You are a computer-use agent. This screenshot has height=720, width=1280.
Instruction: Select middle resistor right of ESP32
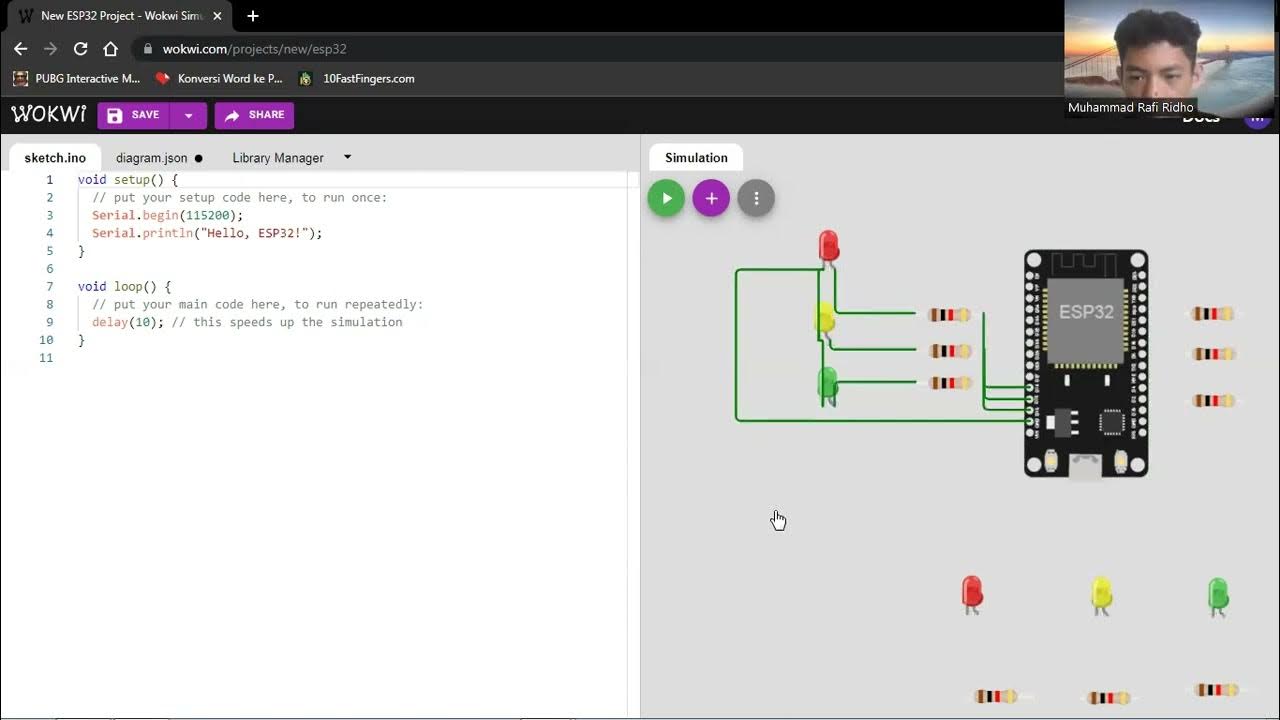pyautogui.click(x=1213, y=354)
